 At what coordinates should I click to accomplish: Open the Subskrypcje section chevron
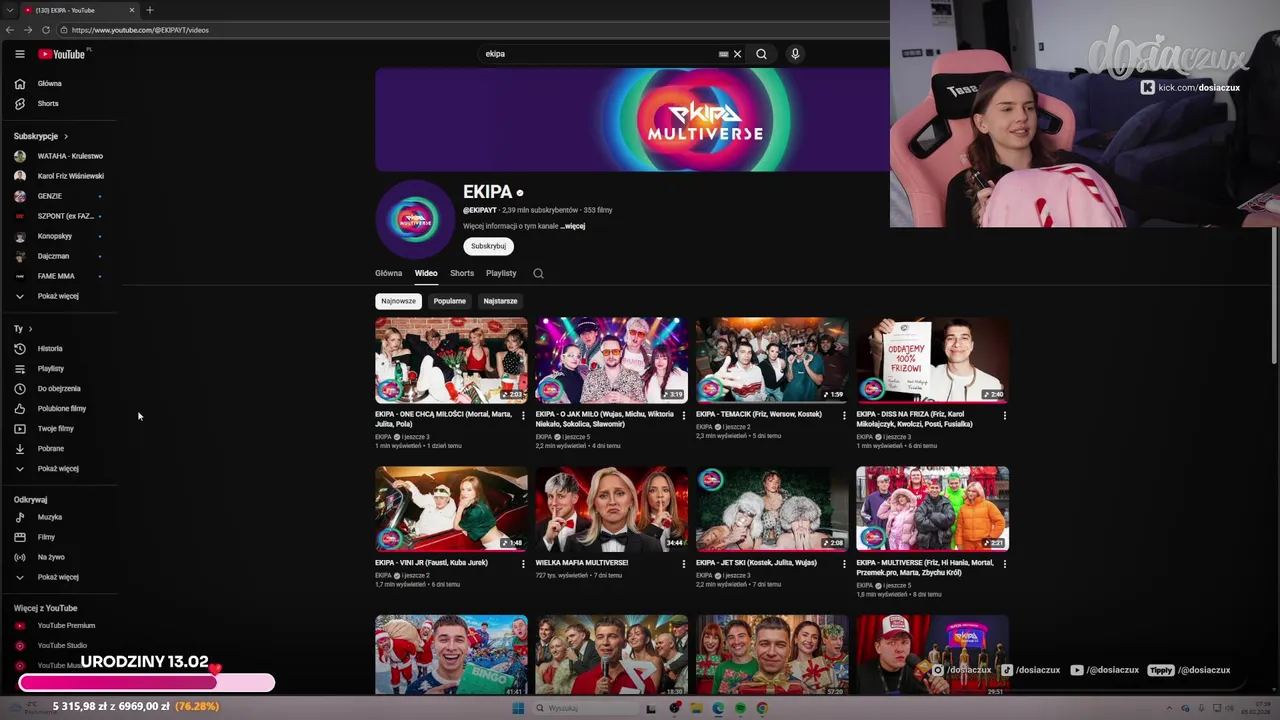tap(66, 136)
